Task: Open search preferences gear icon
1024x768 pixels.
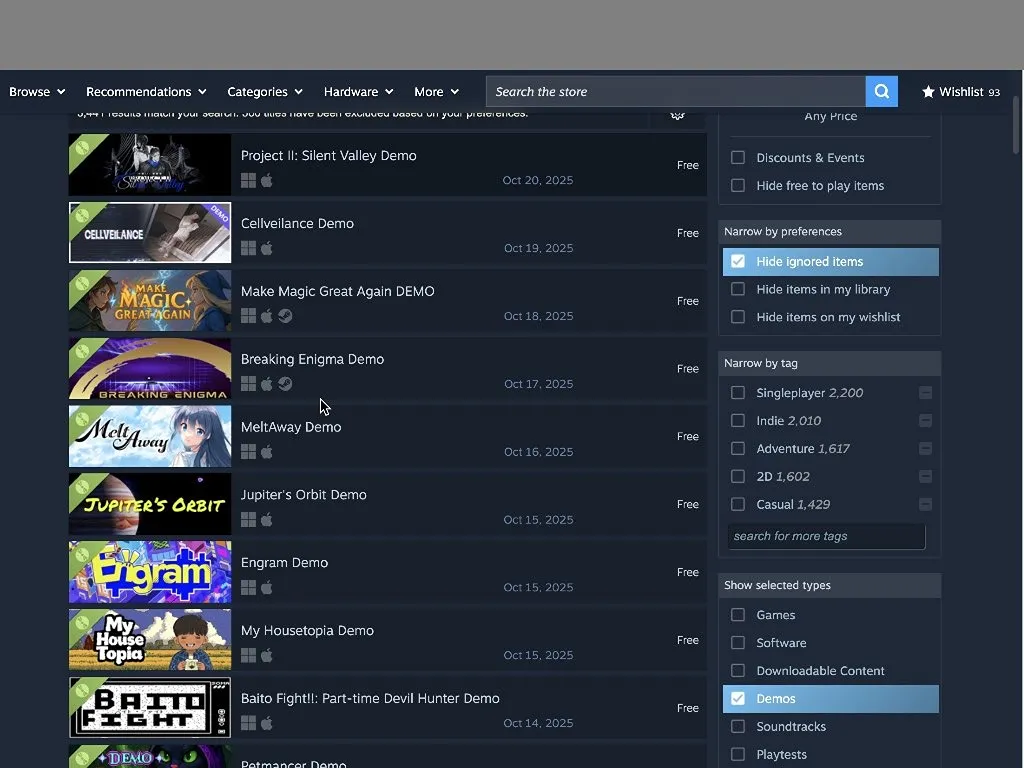Action: pos(677,115)
